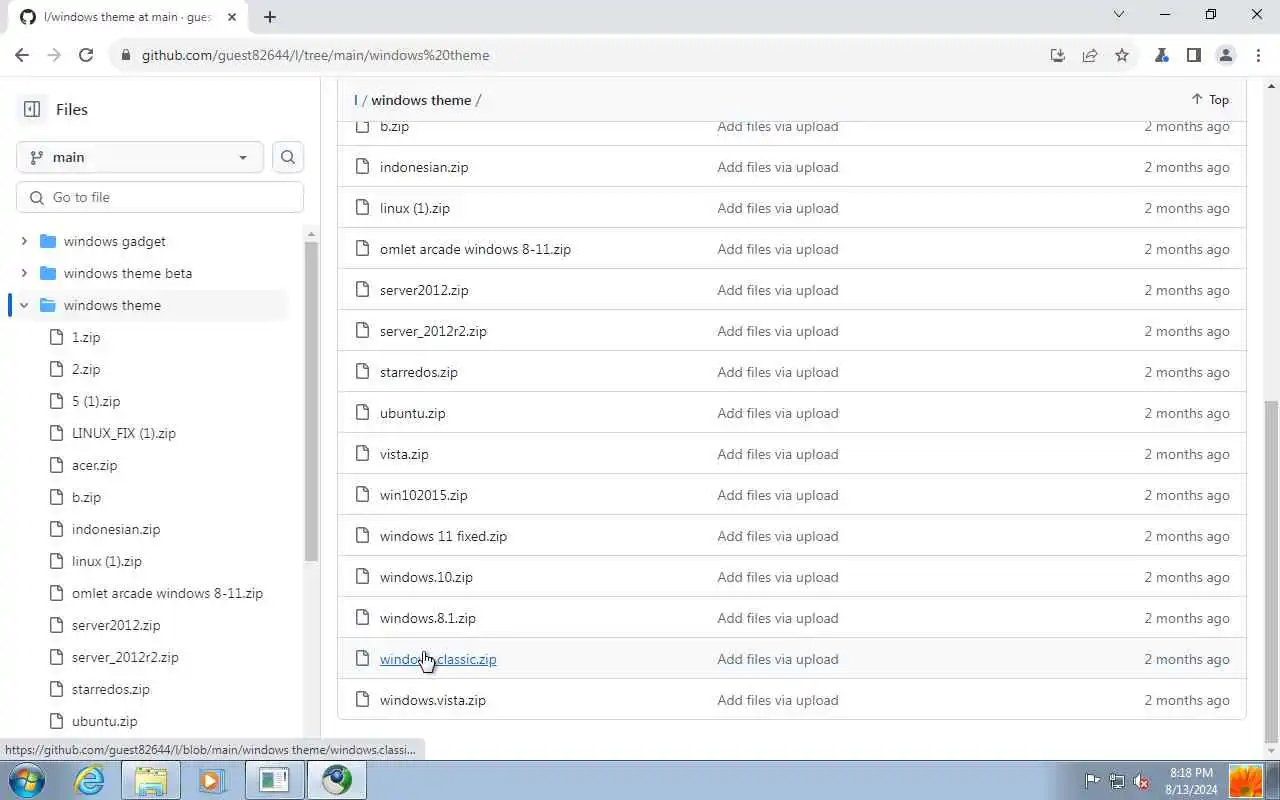Open the main branch dropdown
The image size is (1280, 800).
[x=140, y=157]
